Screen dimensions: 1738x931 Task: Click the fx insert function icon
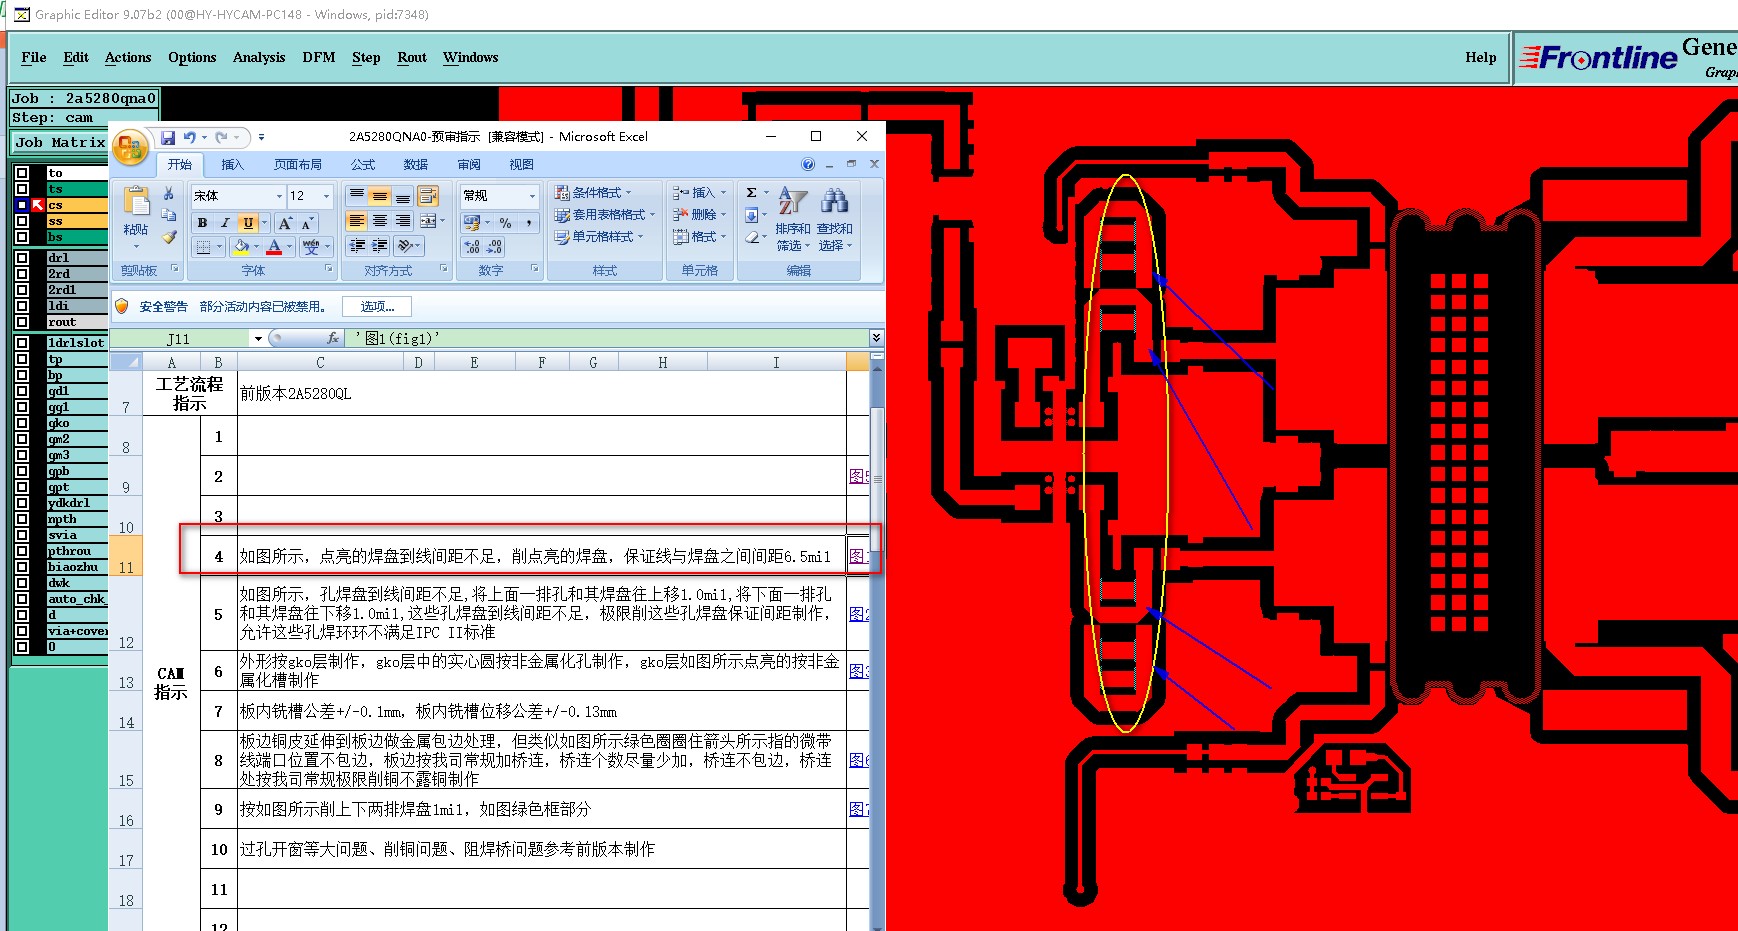coord(333,338)
